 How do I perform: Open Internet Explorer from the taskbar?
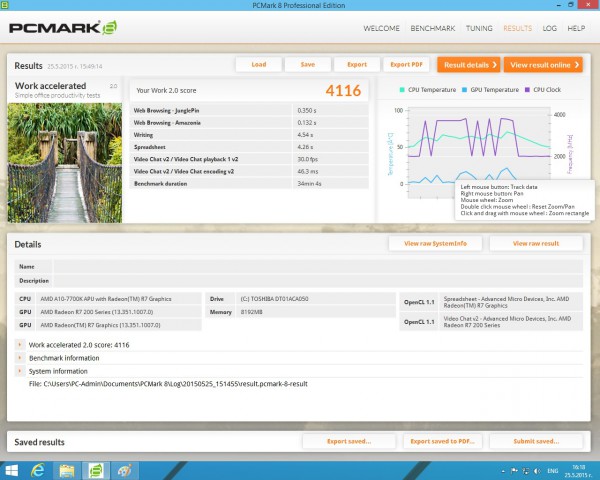pos(38,471)
